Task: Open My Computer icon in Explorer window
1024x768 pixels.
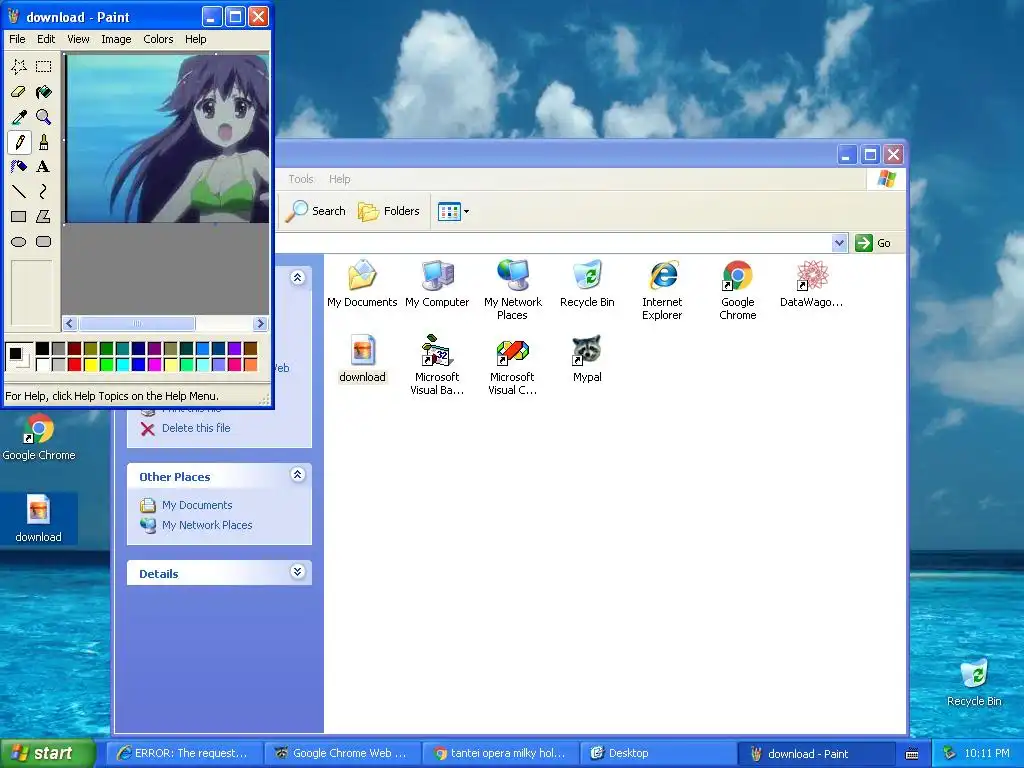Action: [x=437, y=283]
